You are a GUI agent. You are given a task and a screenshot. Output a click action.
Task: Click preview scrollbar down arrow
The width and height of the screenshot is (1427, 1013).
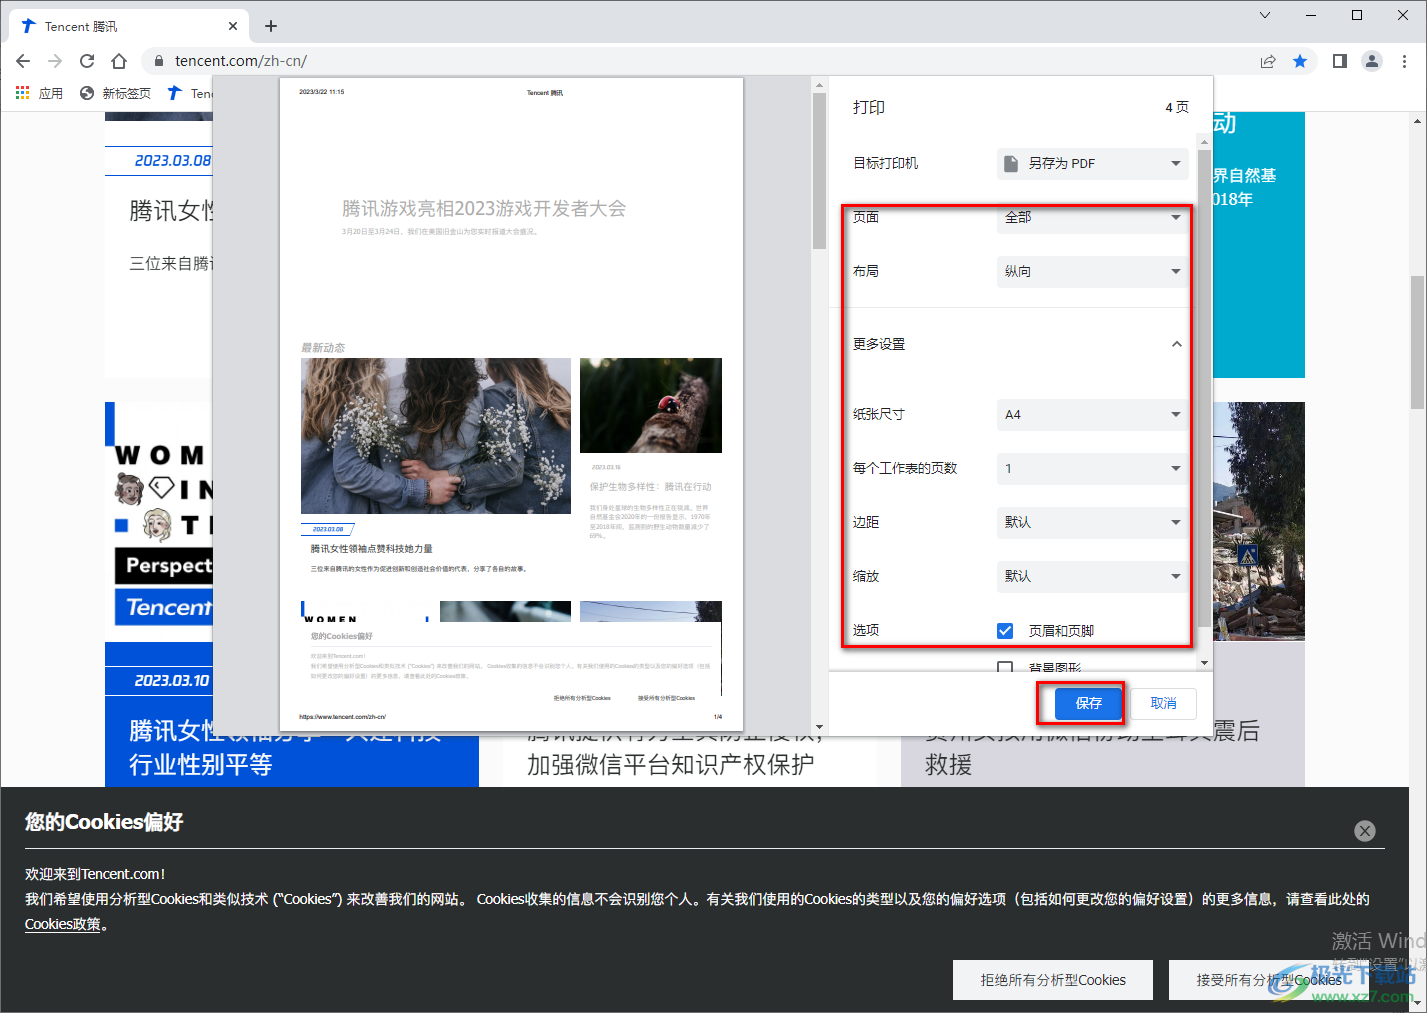pyautogui.click(x=819, y=728)
